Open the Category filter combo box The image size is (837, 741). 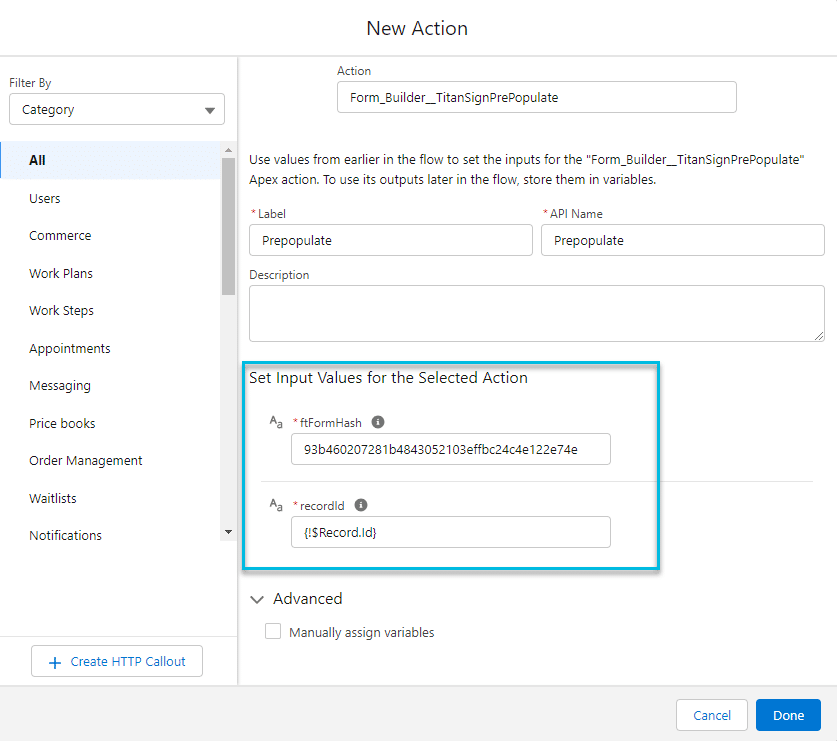click(116, 109)
